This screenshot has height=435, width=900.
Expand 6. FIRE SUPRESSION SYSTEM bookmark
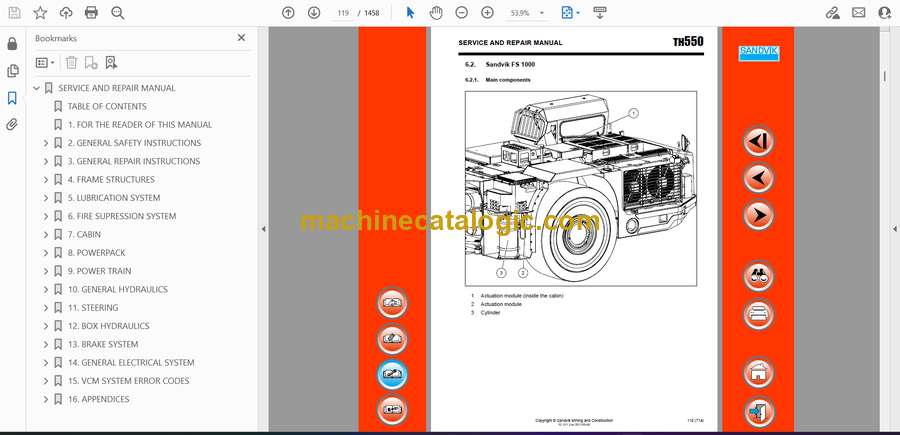pos(46,216)
